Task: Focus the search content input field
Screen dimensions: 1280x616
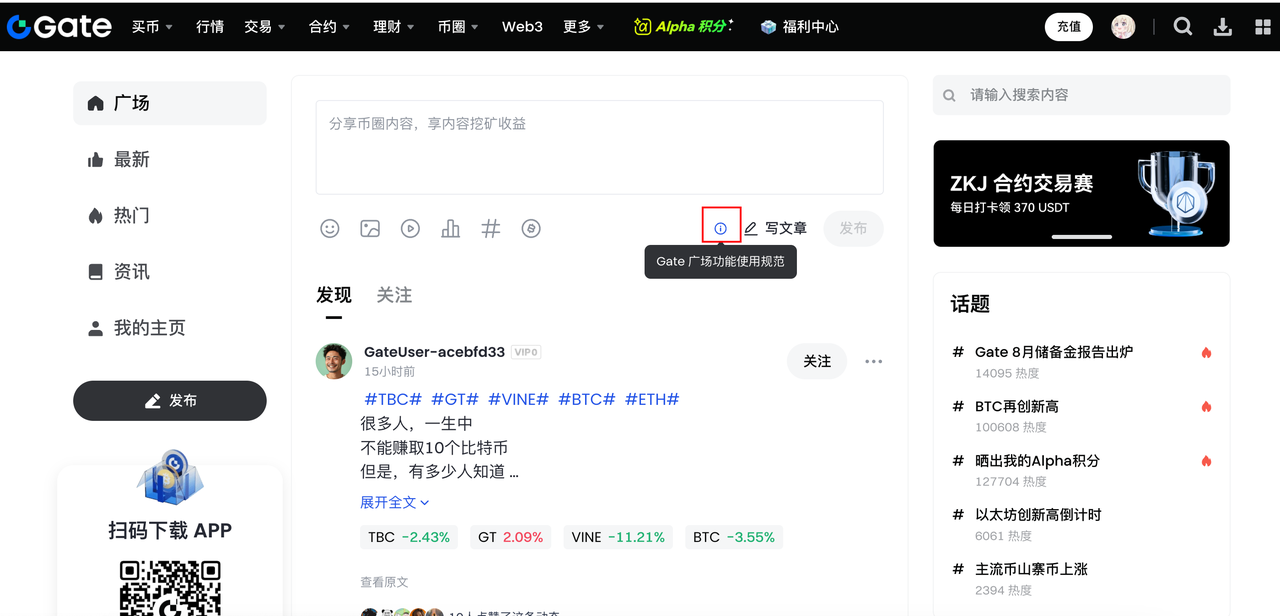Action: point(1090,95)
